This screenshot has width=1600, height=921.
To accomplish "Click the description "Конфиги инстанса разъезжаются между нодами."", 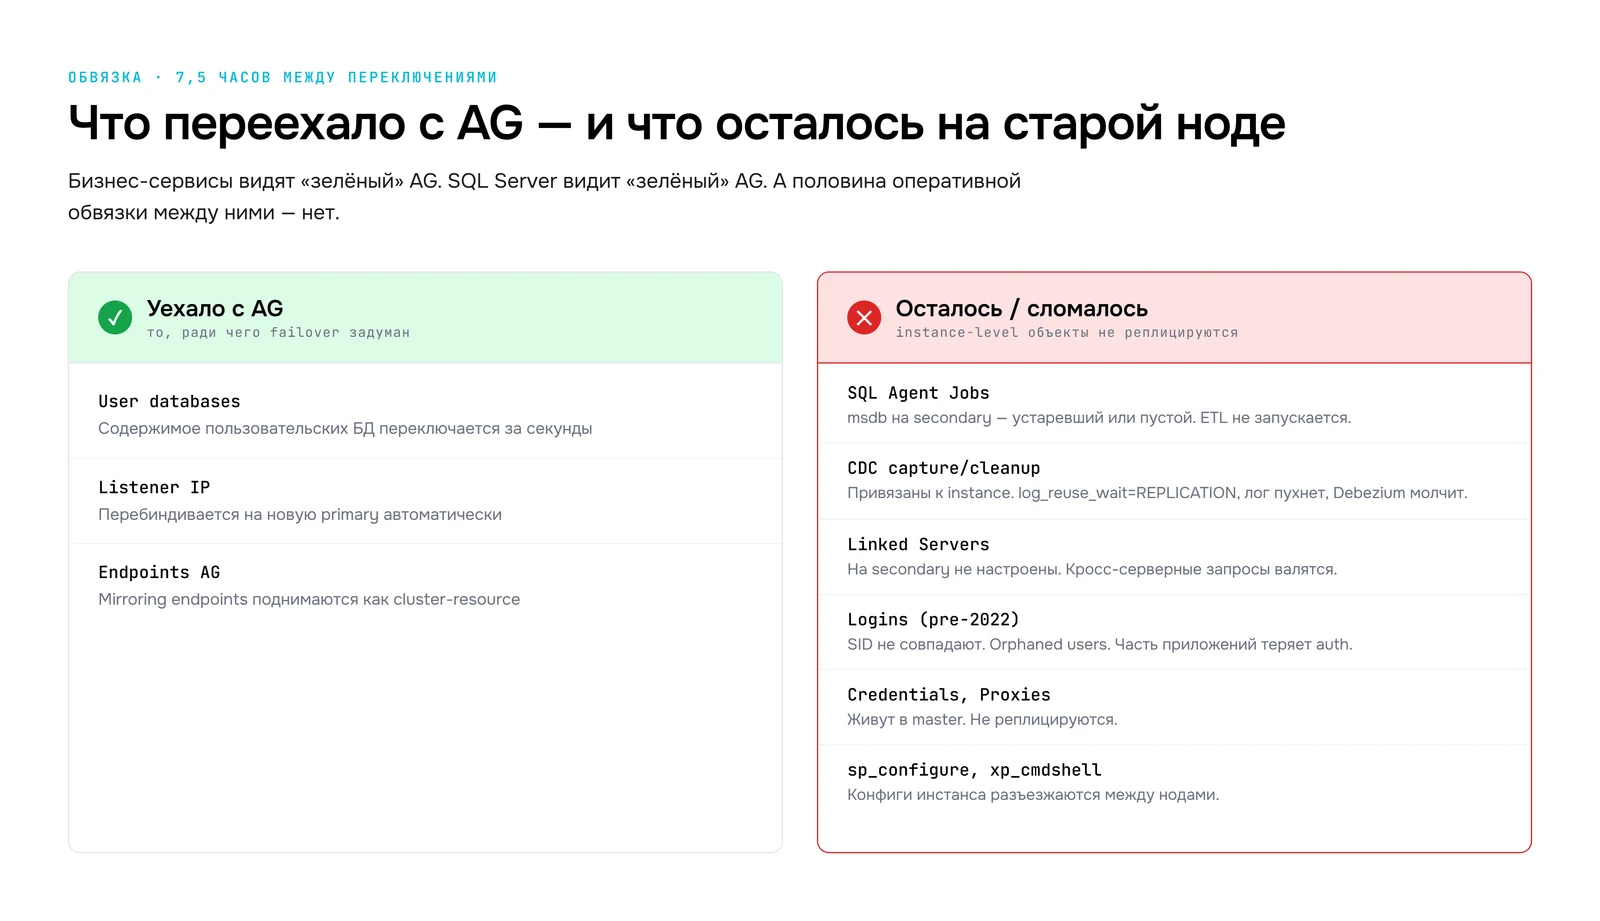I will (x=1033, y=795).
